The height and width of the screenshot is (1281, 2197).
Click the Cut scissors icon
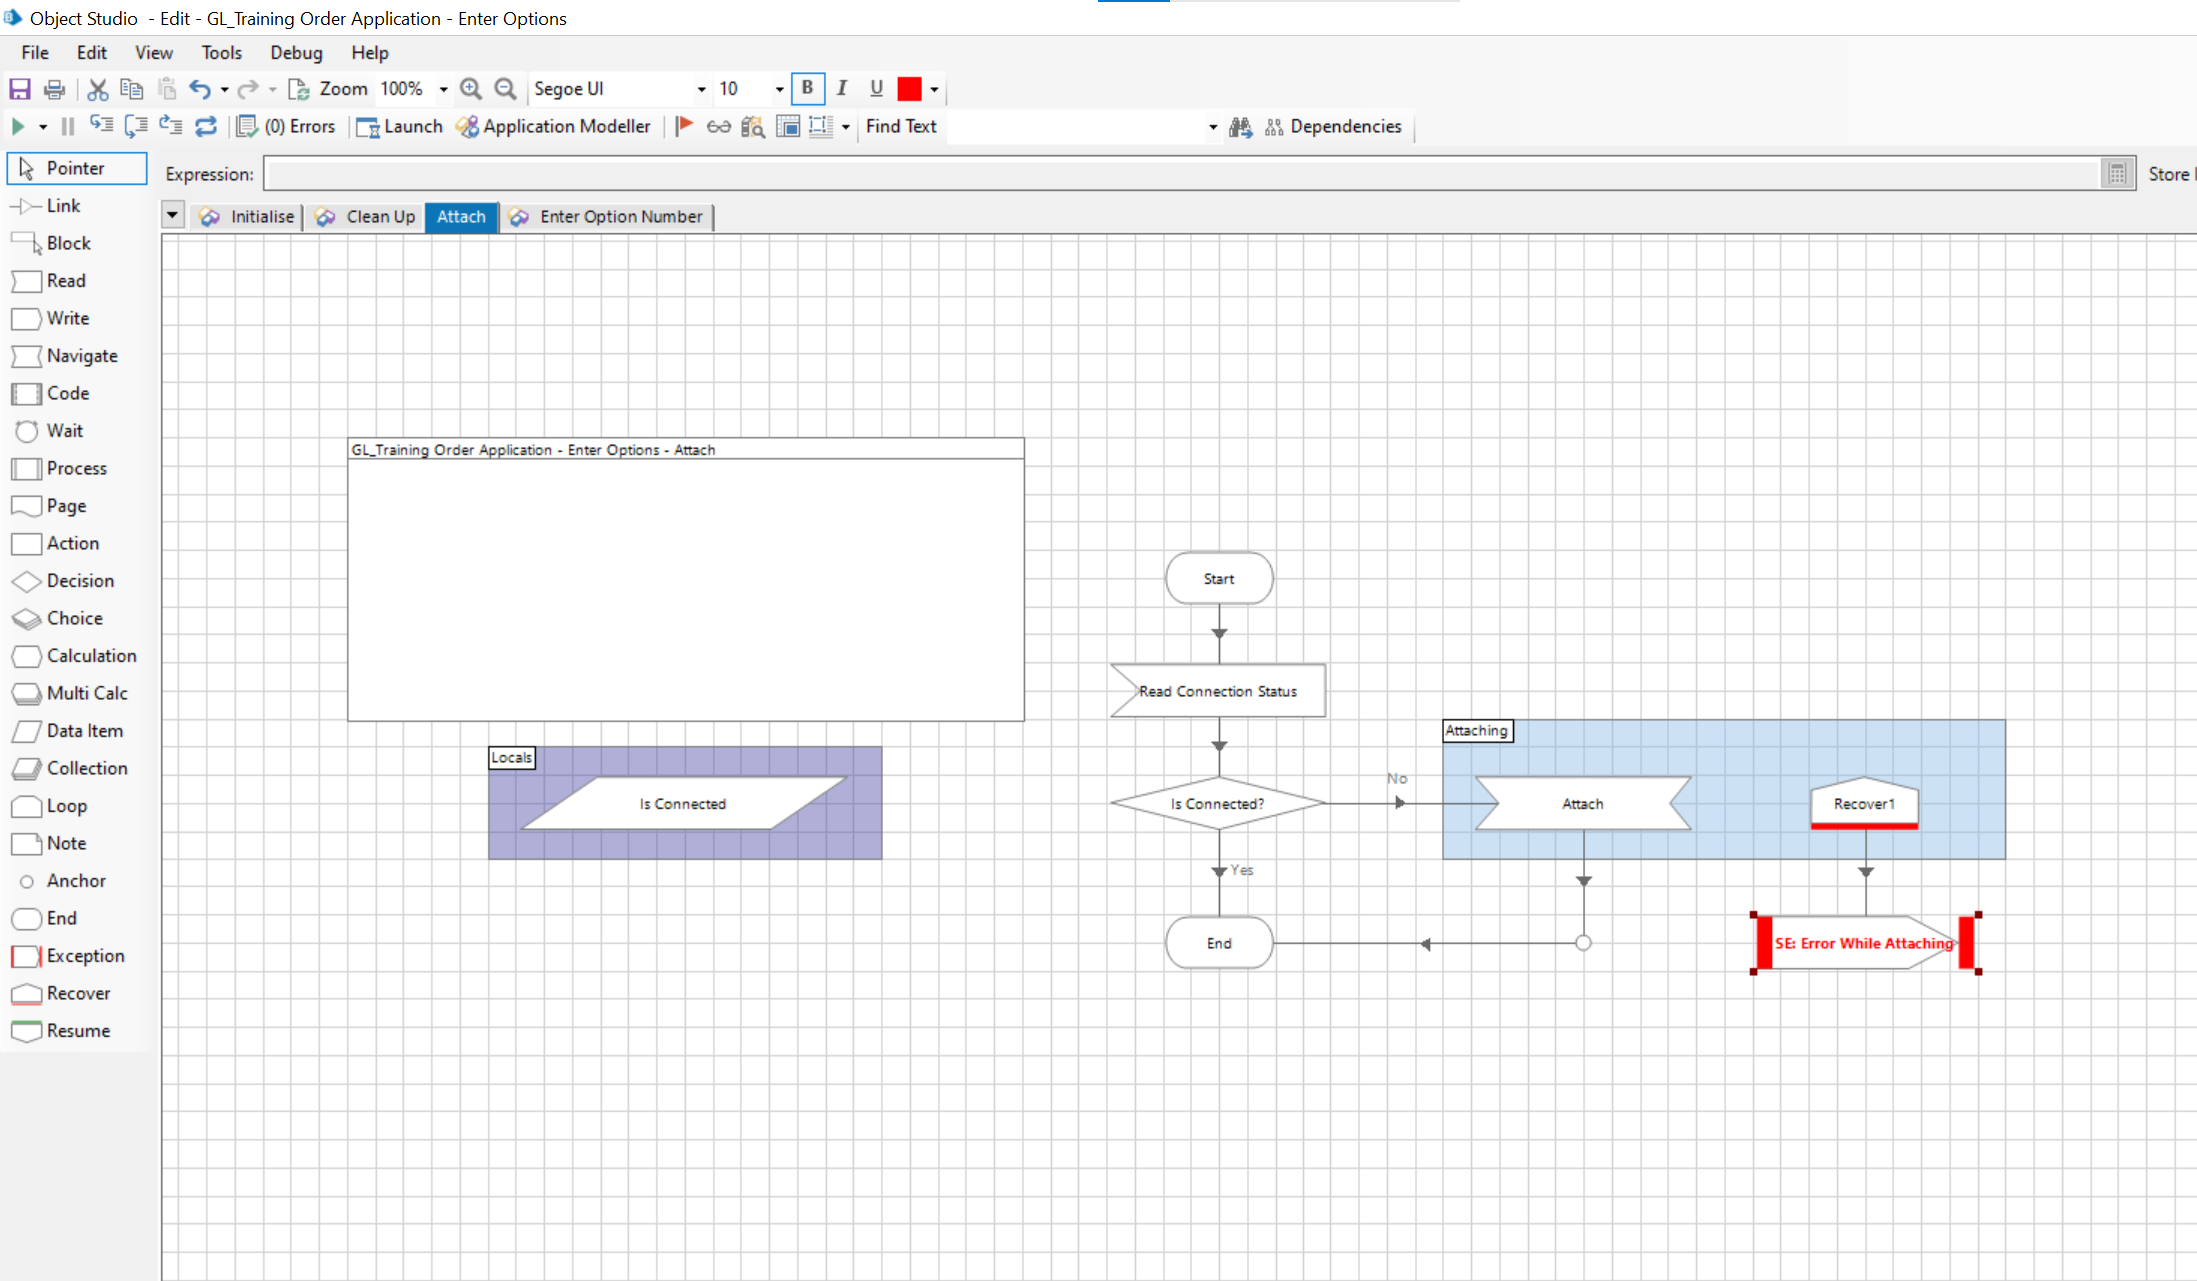(97, 89)
